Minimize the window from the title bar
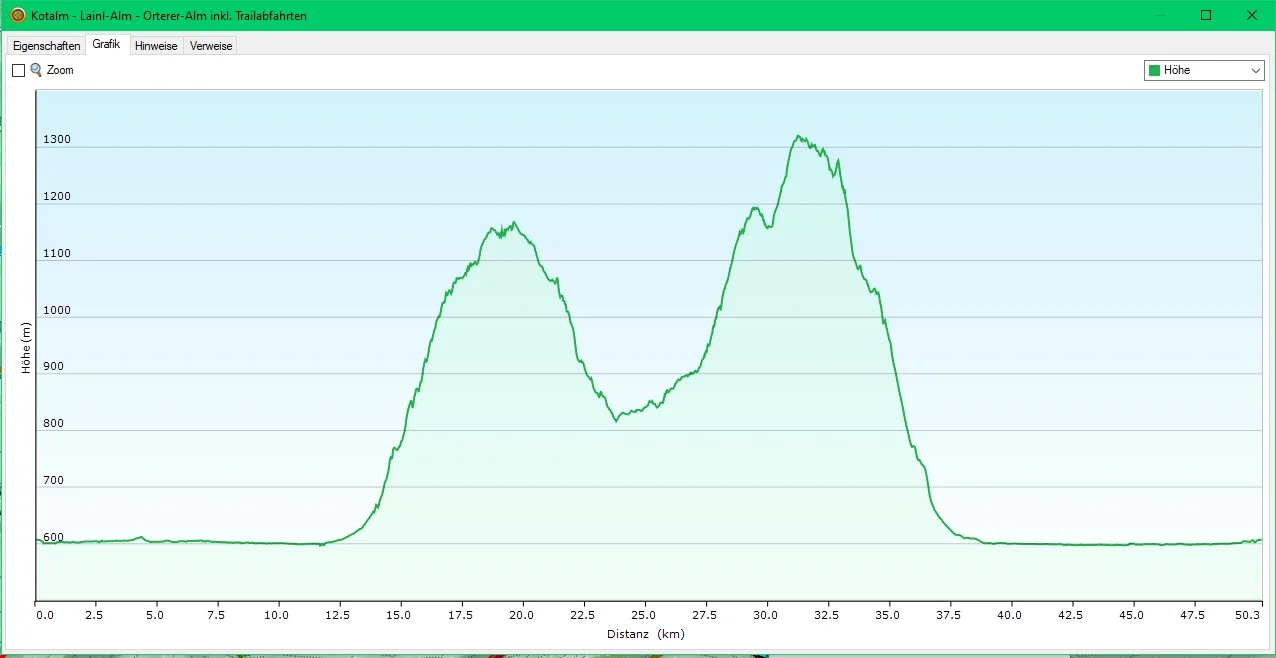1276x658 pixels. 1160,15
